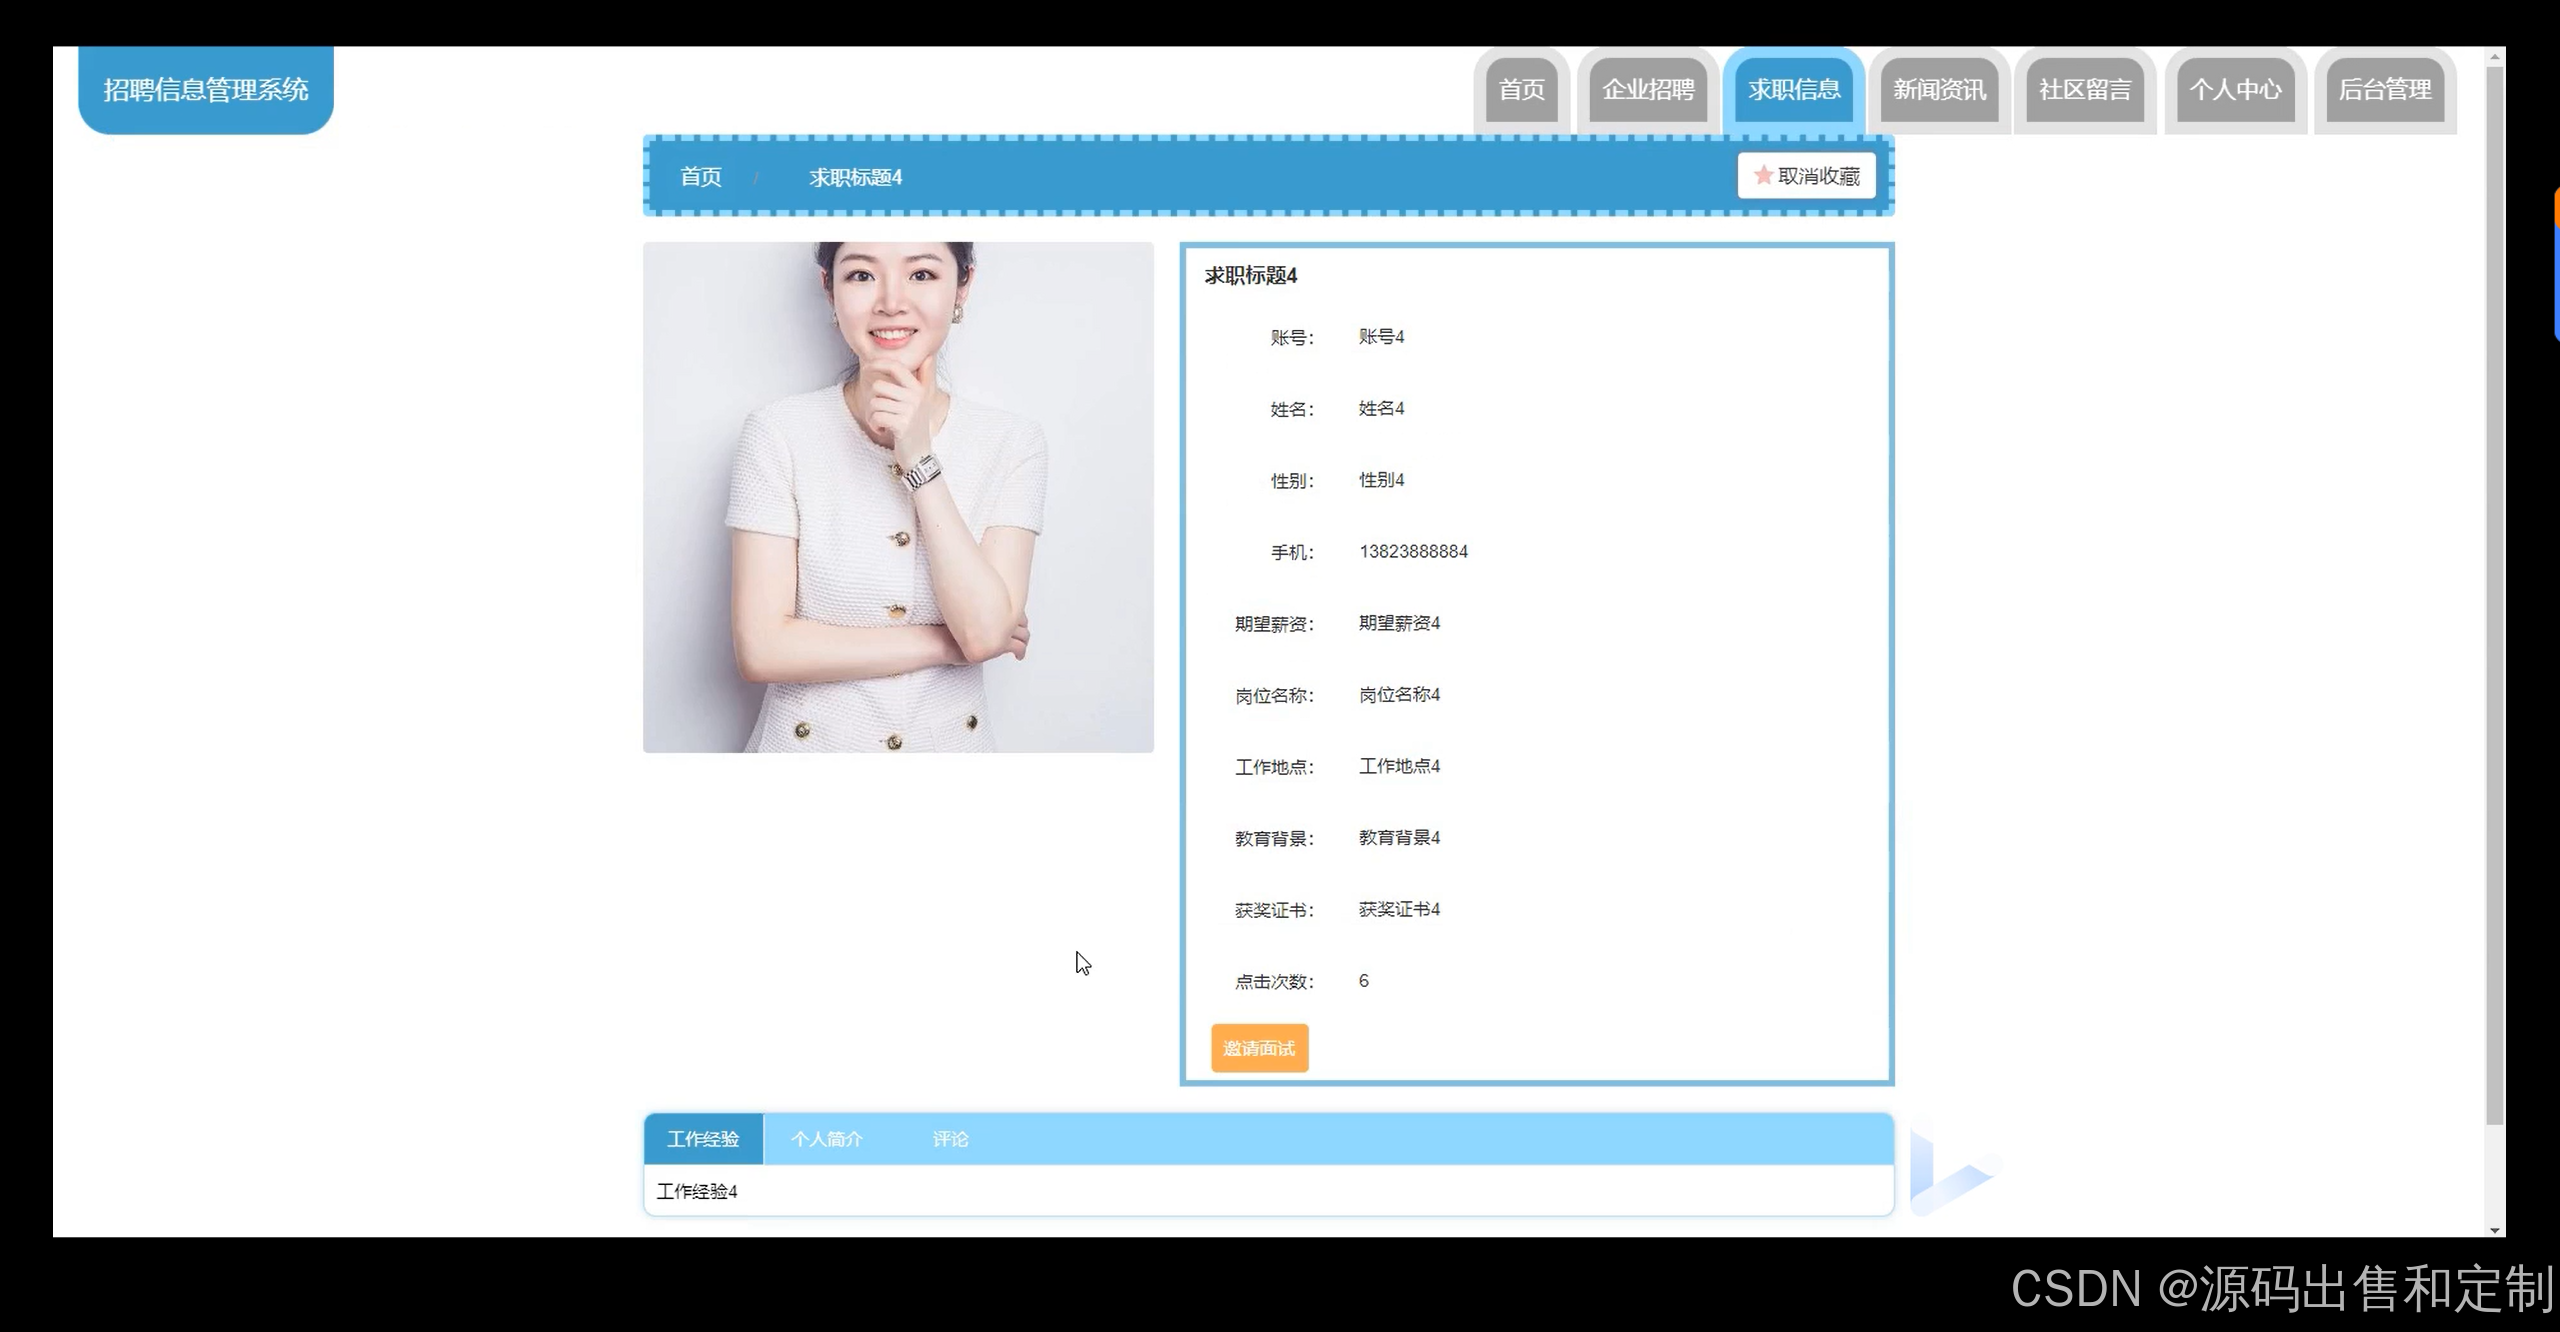
Task: Enter 后台管理 from navigation
Action: click(x=2385, y=90)
